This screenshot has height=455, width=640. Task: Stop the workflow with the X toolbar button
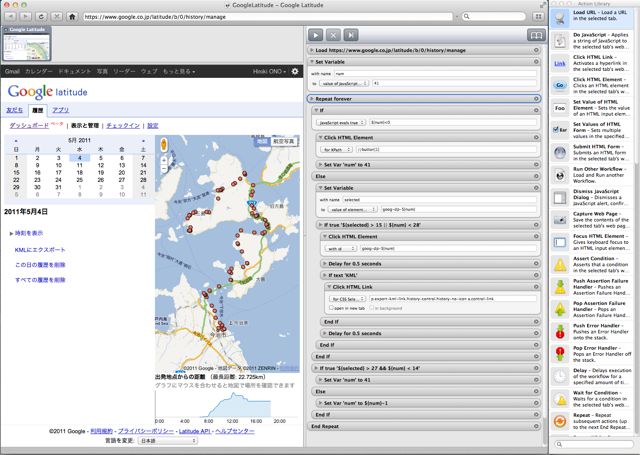tap(333, 35)
